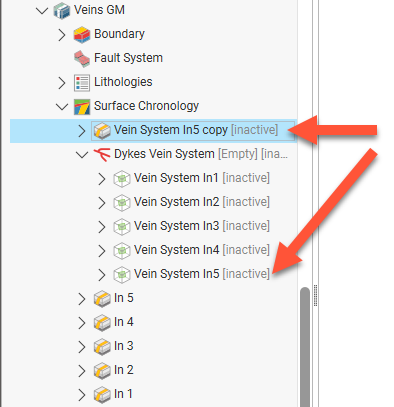The width and height of the screenshot is (394, 407).
Task: Click the Fault System icon
Action: point(82,58)
